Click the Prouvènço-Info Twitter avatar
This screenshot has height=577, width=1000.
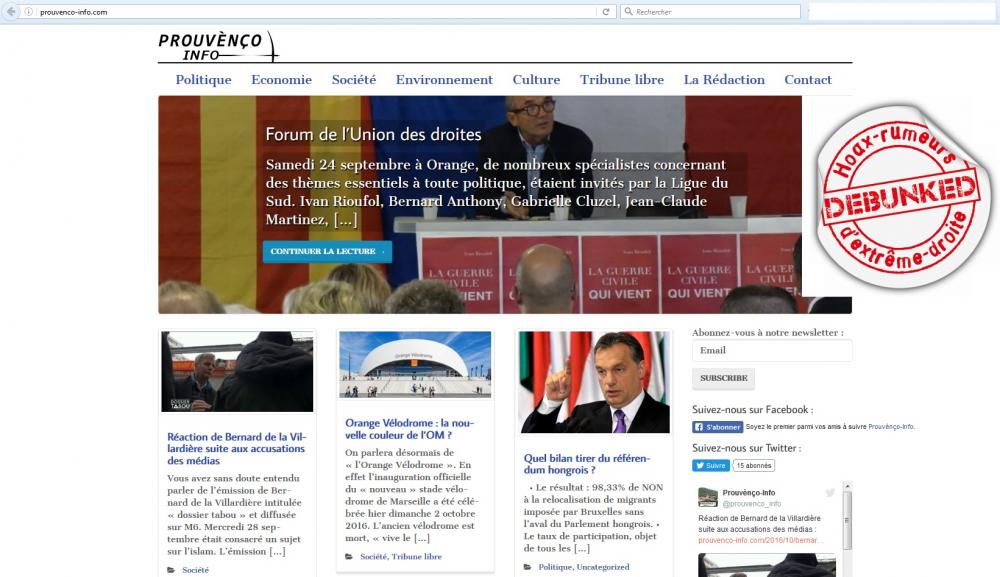point(708,497)
